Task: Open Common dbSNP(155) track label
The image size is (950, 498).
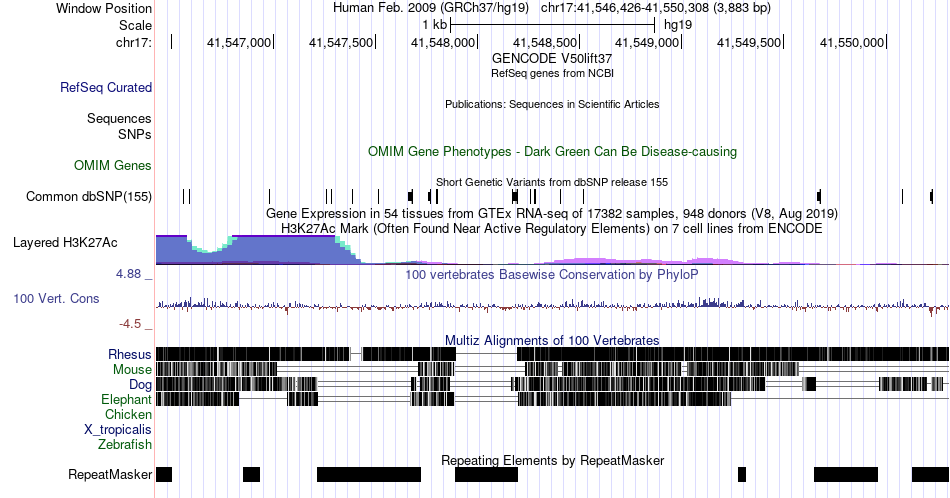Action: (x=89, y=196)
